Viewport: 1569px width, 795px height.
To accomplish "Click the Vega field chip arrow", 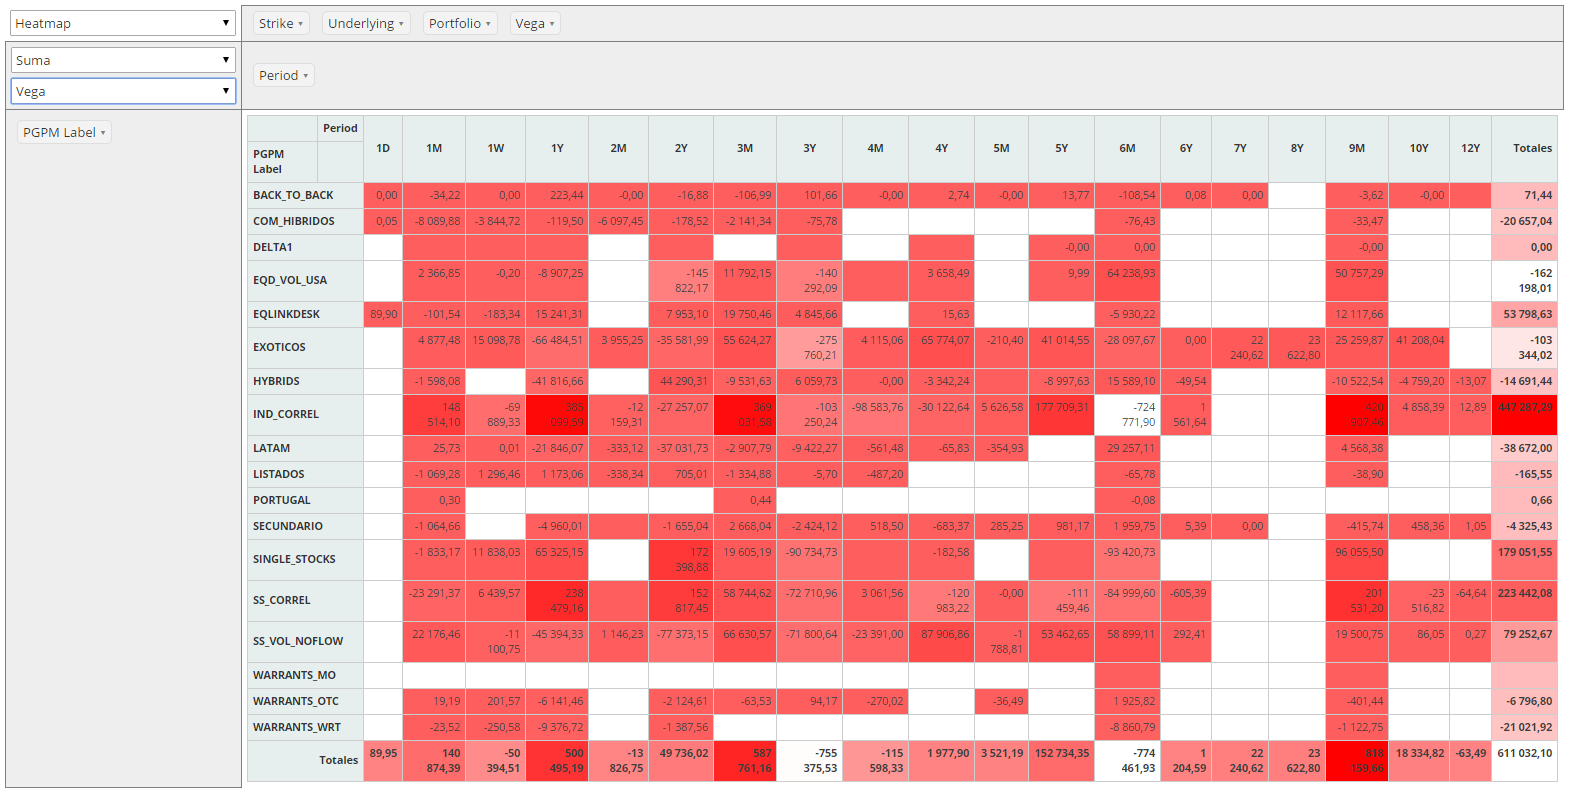I will tap(552, 24).
